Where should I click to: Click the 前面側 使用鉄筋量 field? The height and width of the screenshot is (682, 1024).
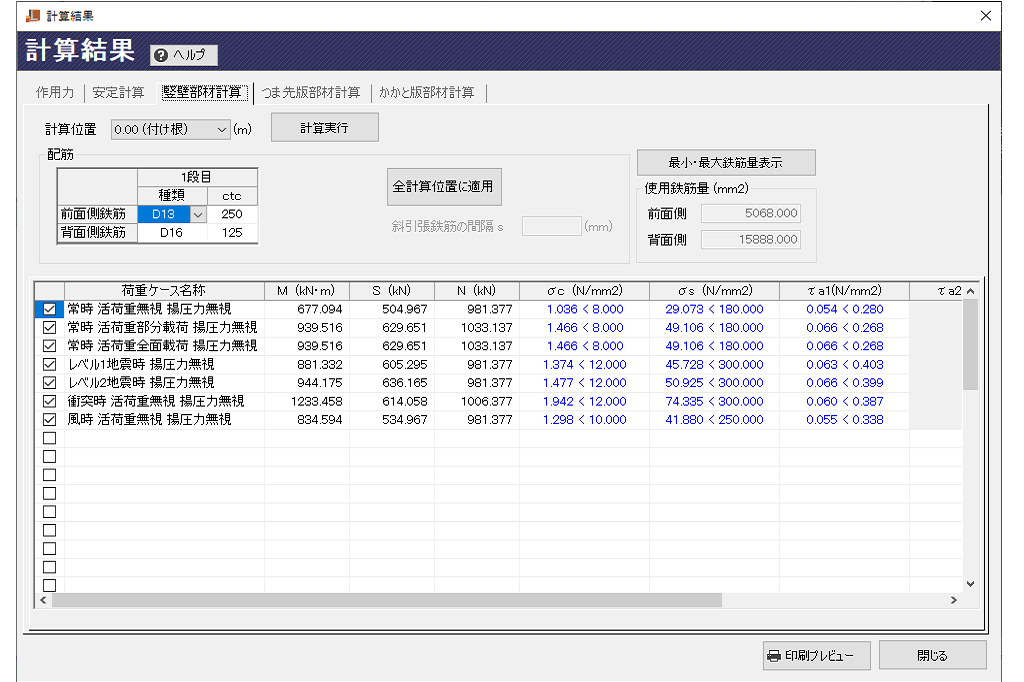point(751,213)
